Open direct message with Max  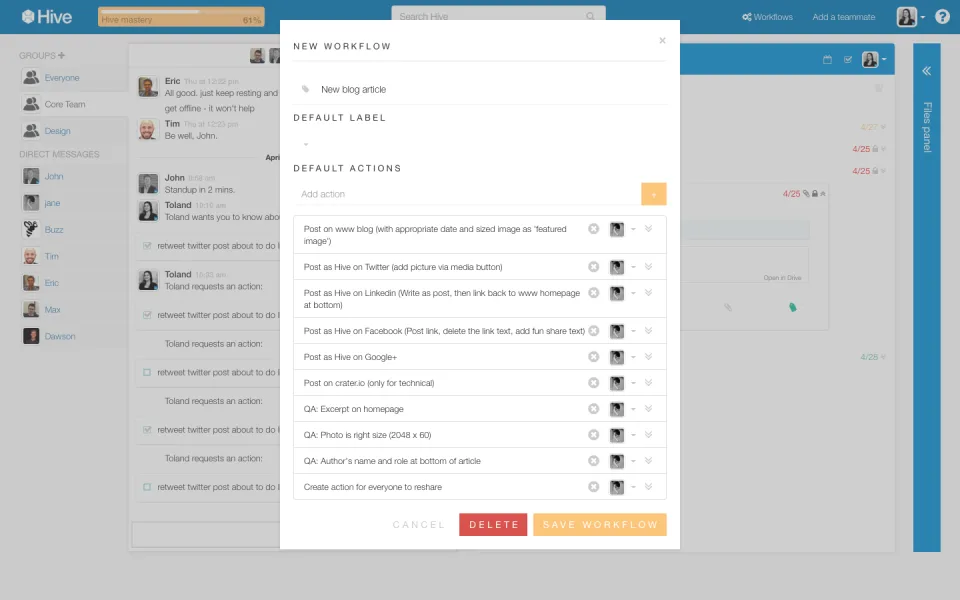point(53,309)
